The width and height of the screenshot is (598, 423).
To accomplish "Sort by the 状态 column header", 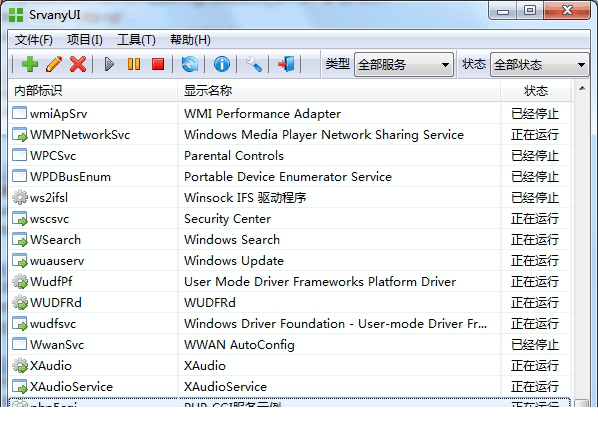I will click(x=536, y=91).
